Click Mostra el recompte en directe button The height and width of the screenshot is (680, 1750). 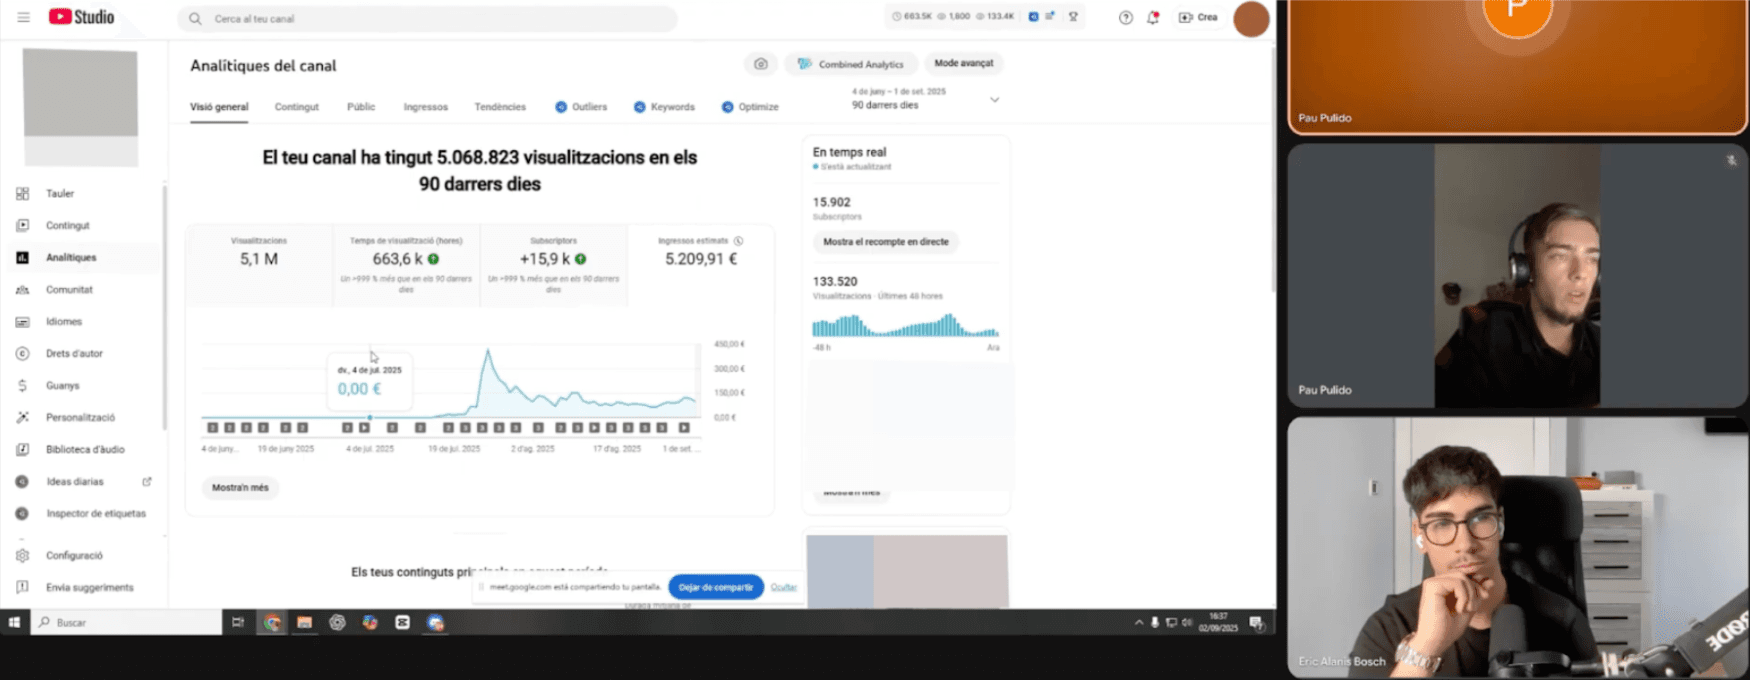pyautogui.click(x=885, y=242)
